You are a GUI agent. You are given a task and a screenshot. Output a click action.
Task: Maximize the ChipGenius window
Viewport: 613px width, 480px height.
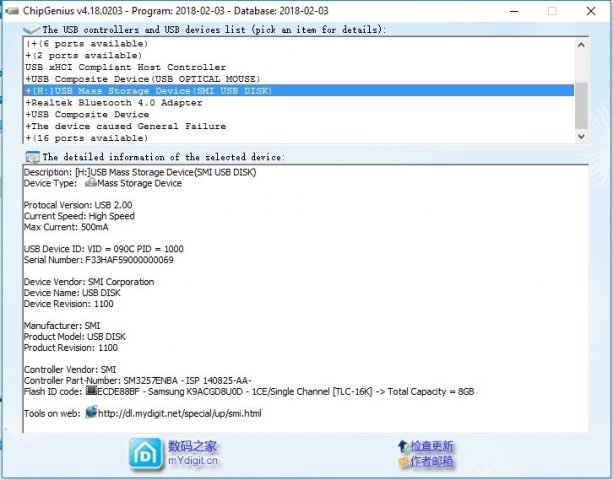[550, 9]
